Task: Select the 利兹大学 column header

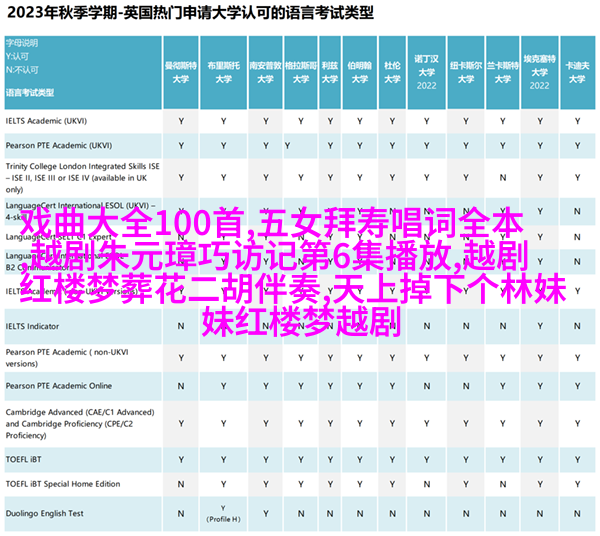Action: click(x=330, y=72)
